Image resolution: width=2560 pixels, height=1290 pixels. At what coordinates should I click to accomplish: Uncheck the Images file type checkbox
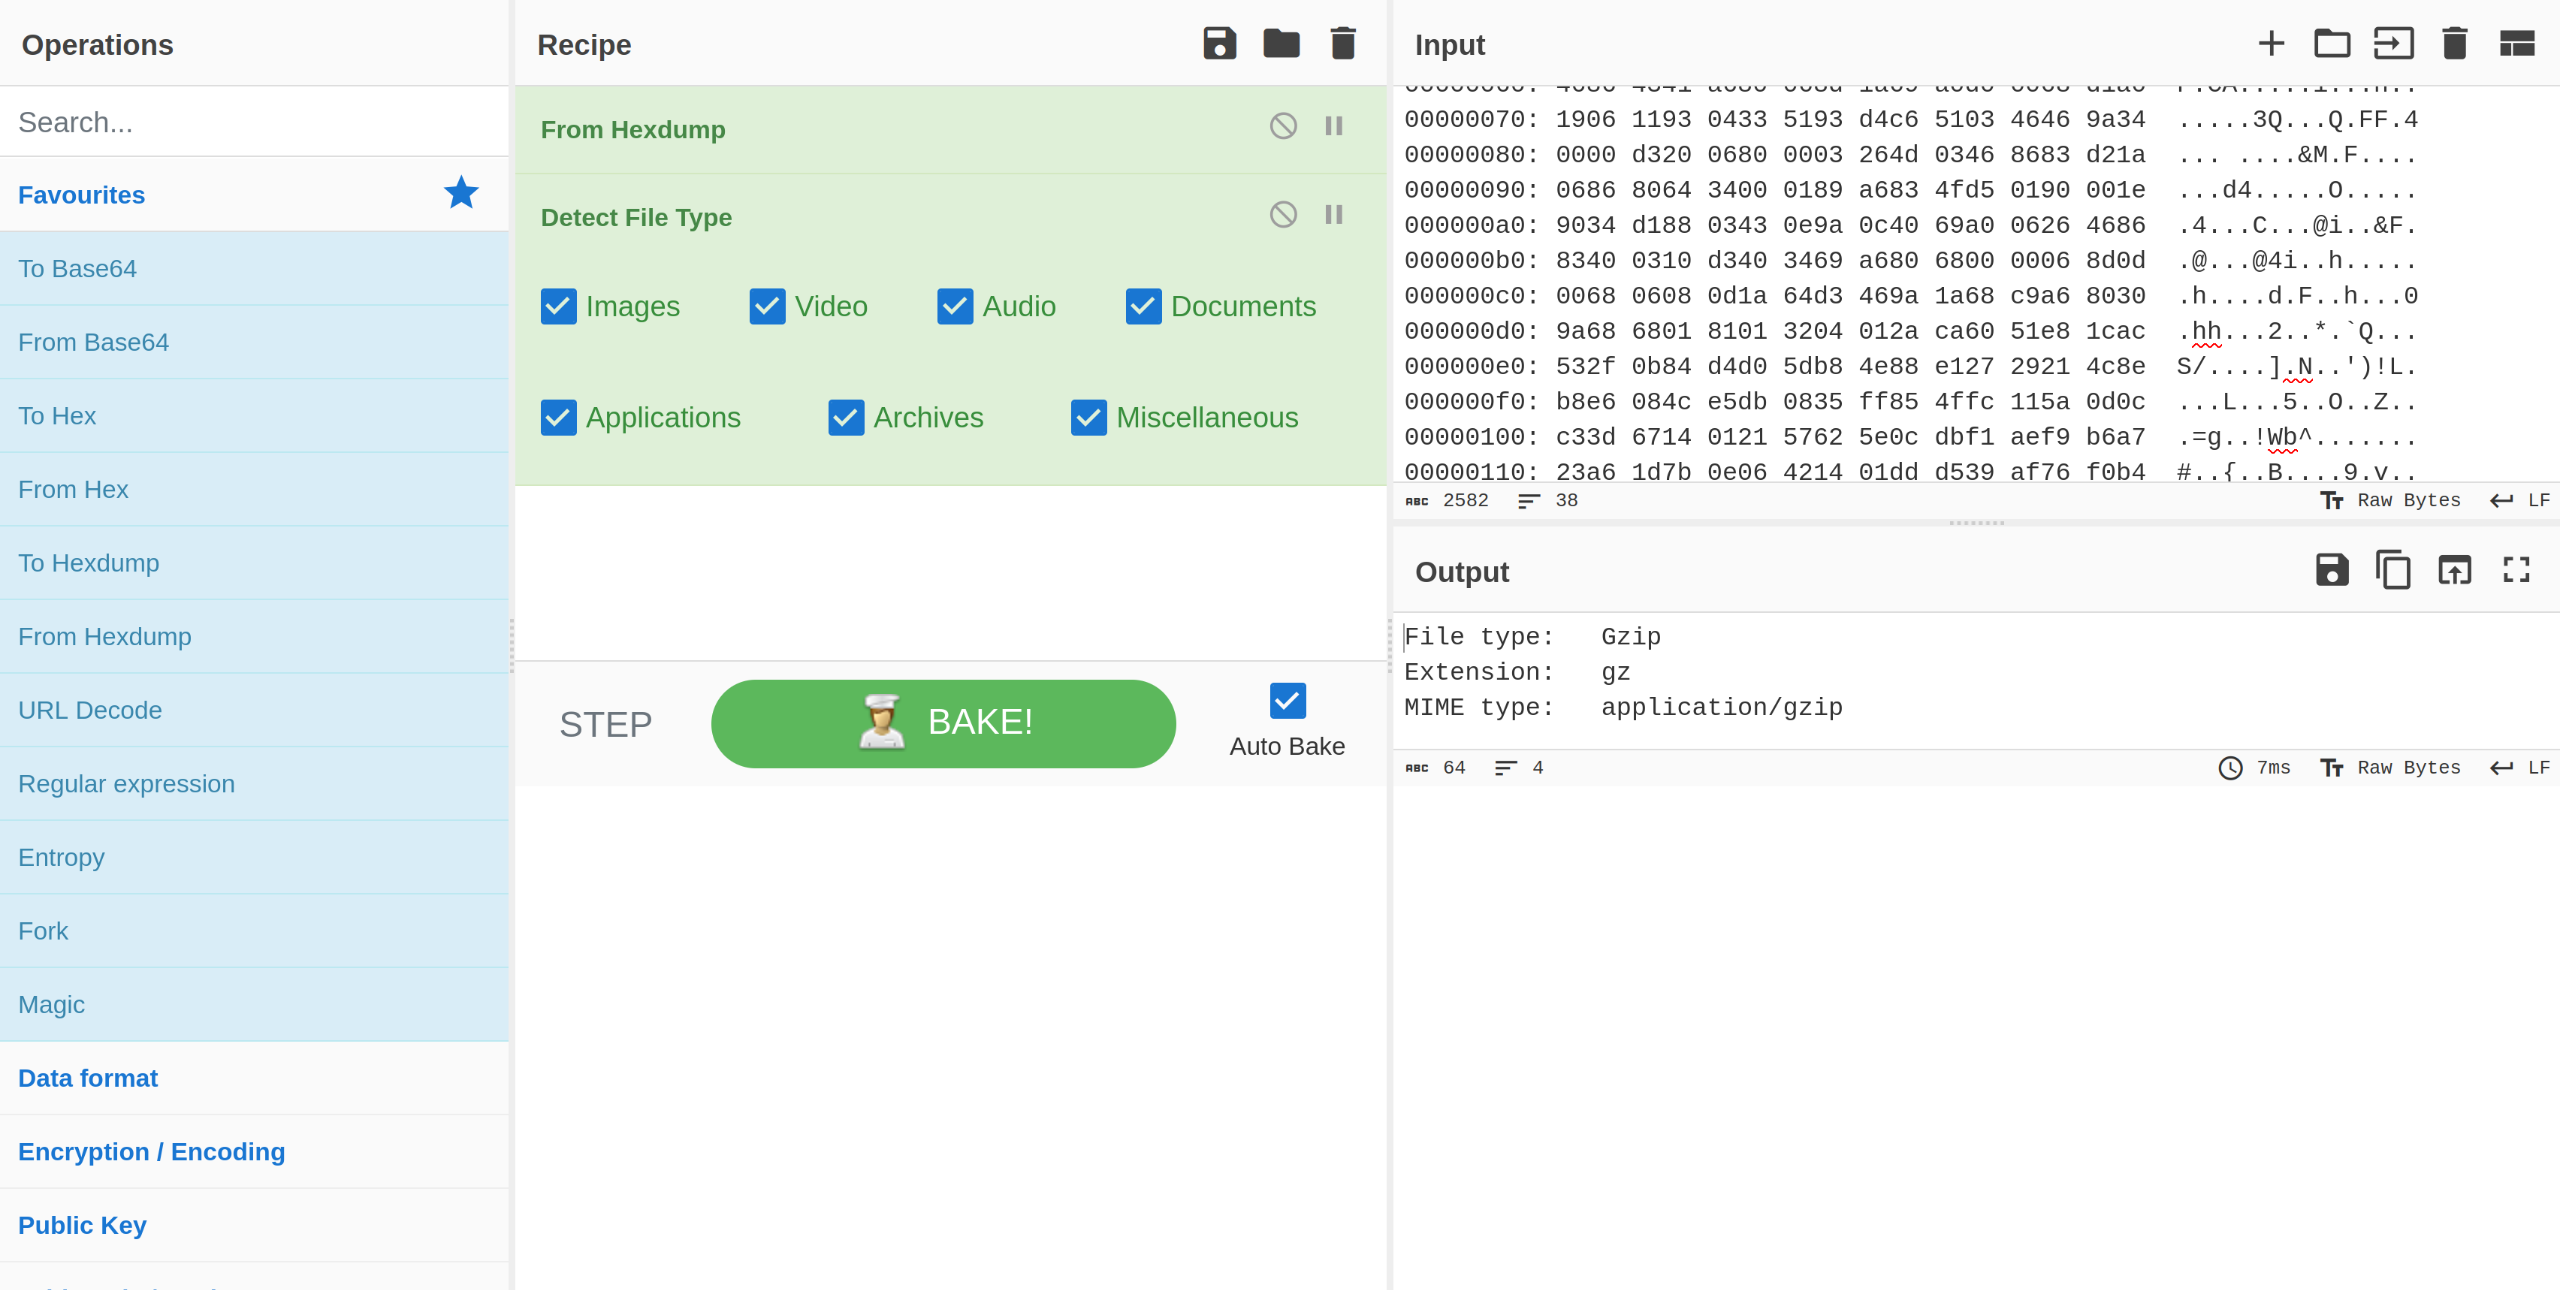(x=559, y=306)
